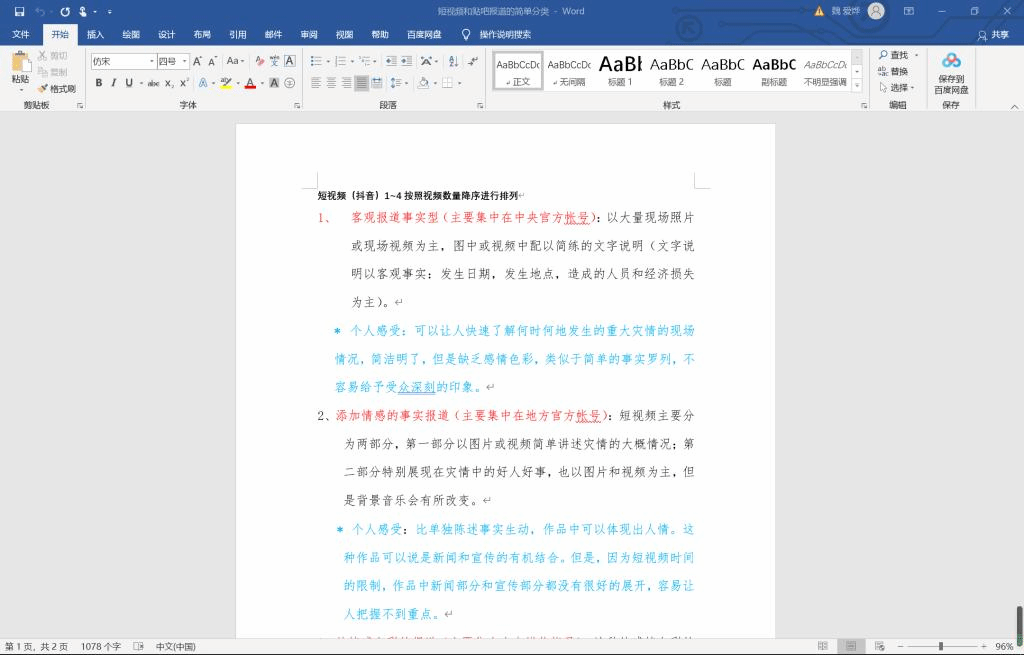
Task: Click the grow font size icon
Action: 197,61
